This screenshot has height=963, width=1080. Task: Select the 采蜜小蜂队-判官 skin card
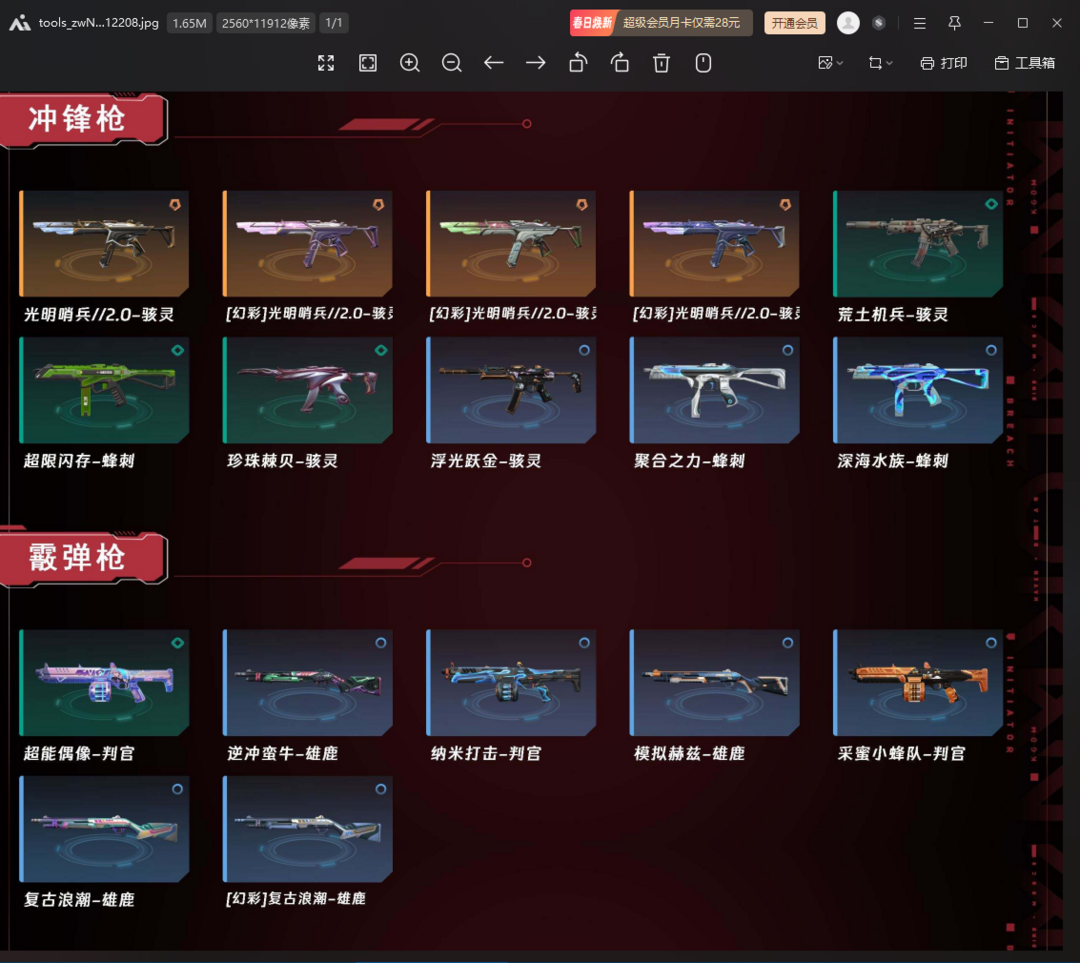click(917, 683)
